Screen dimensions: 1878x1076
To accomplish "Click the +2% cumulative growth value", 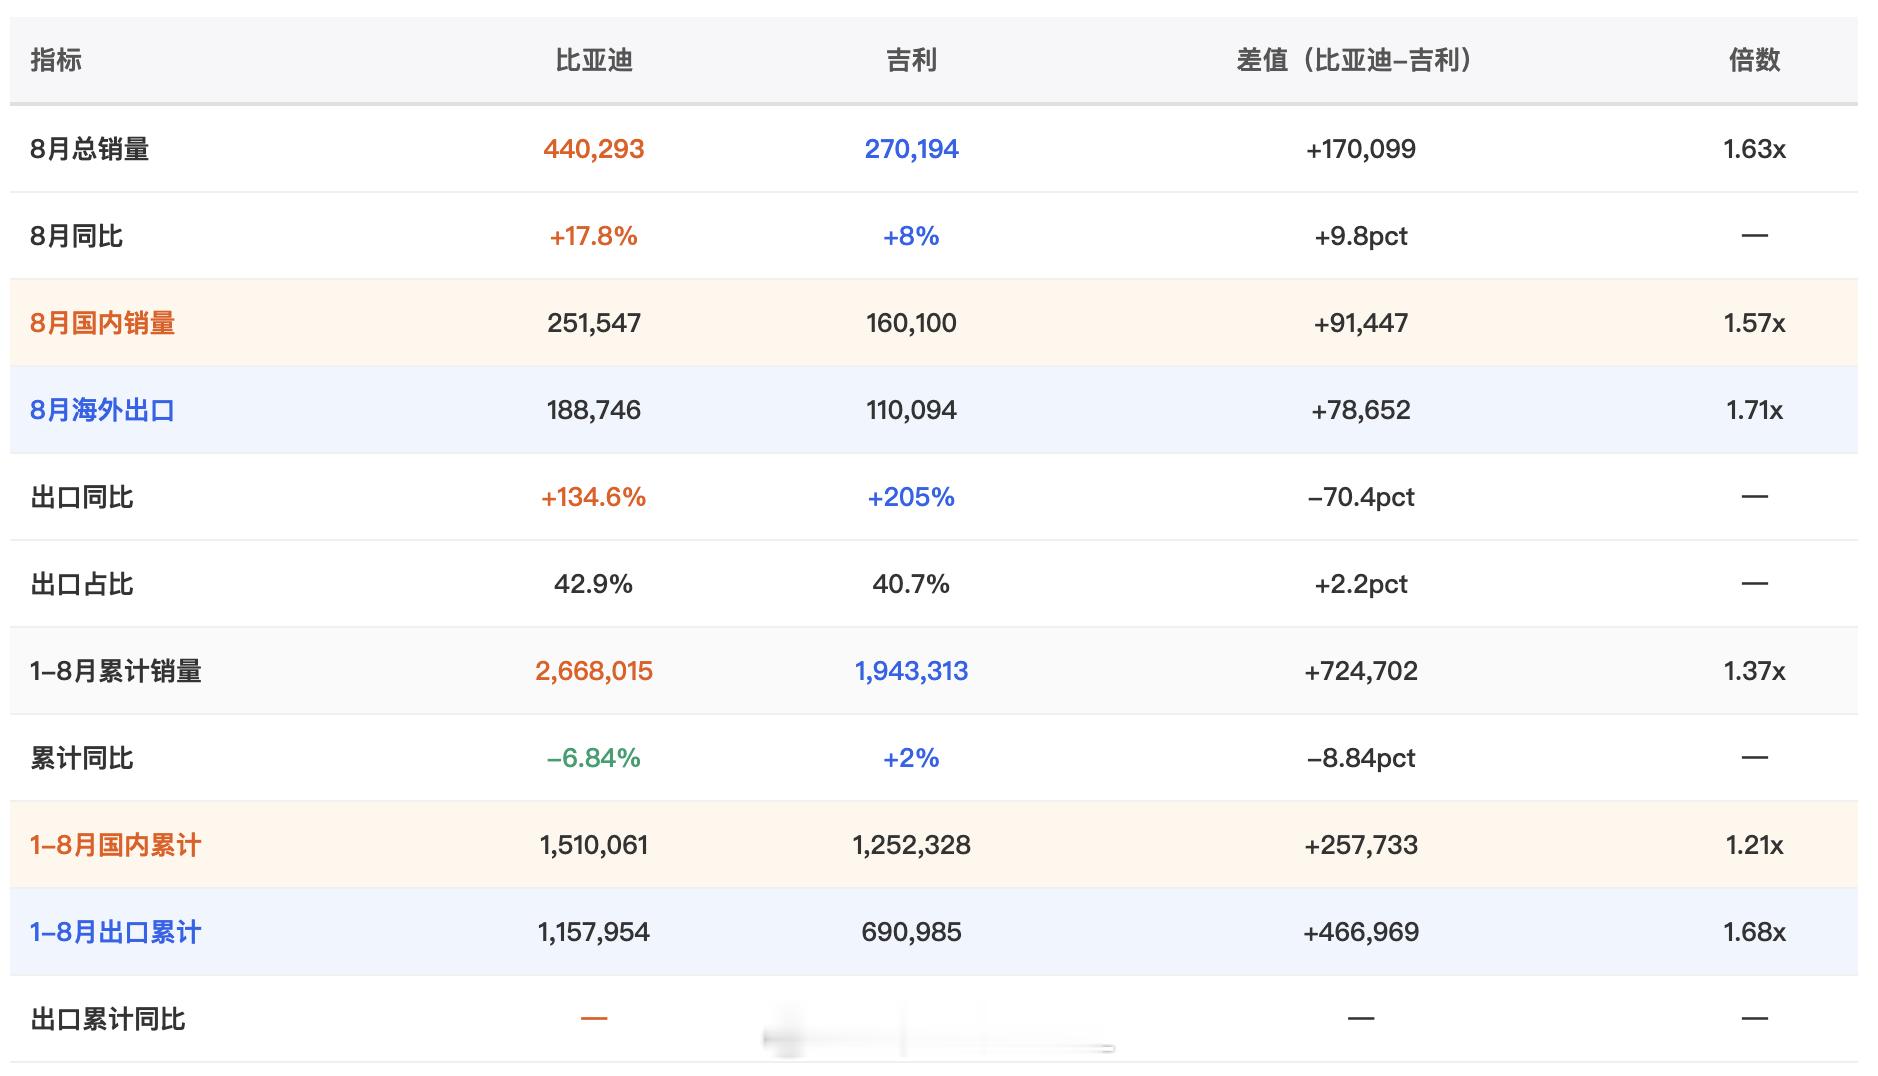I will pyautogui.click(x=911, y=758).
